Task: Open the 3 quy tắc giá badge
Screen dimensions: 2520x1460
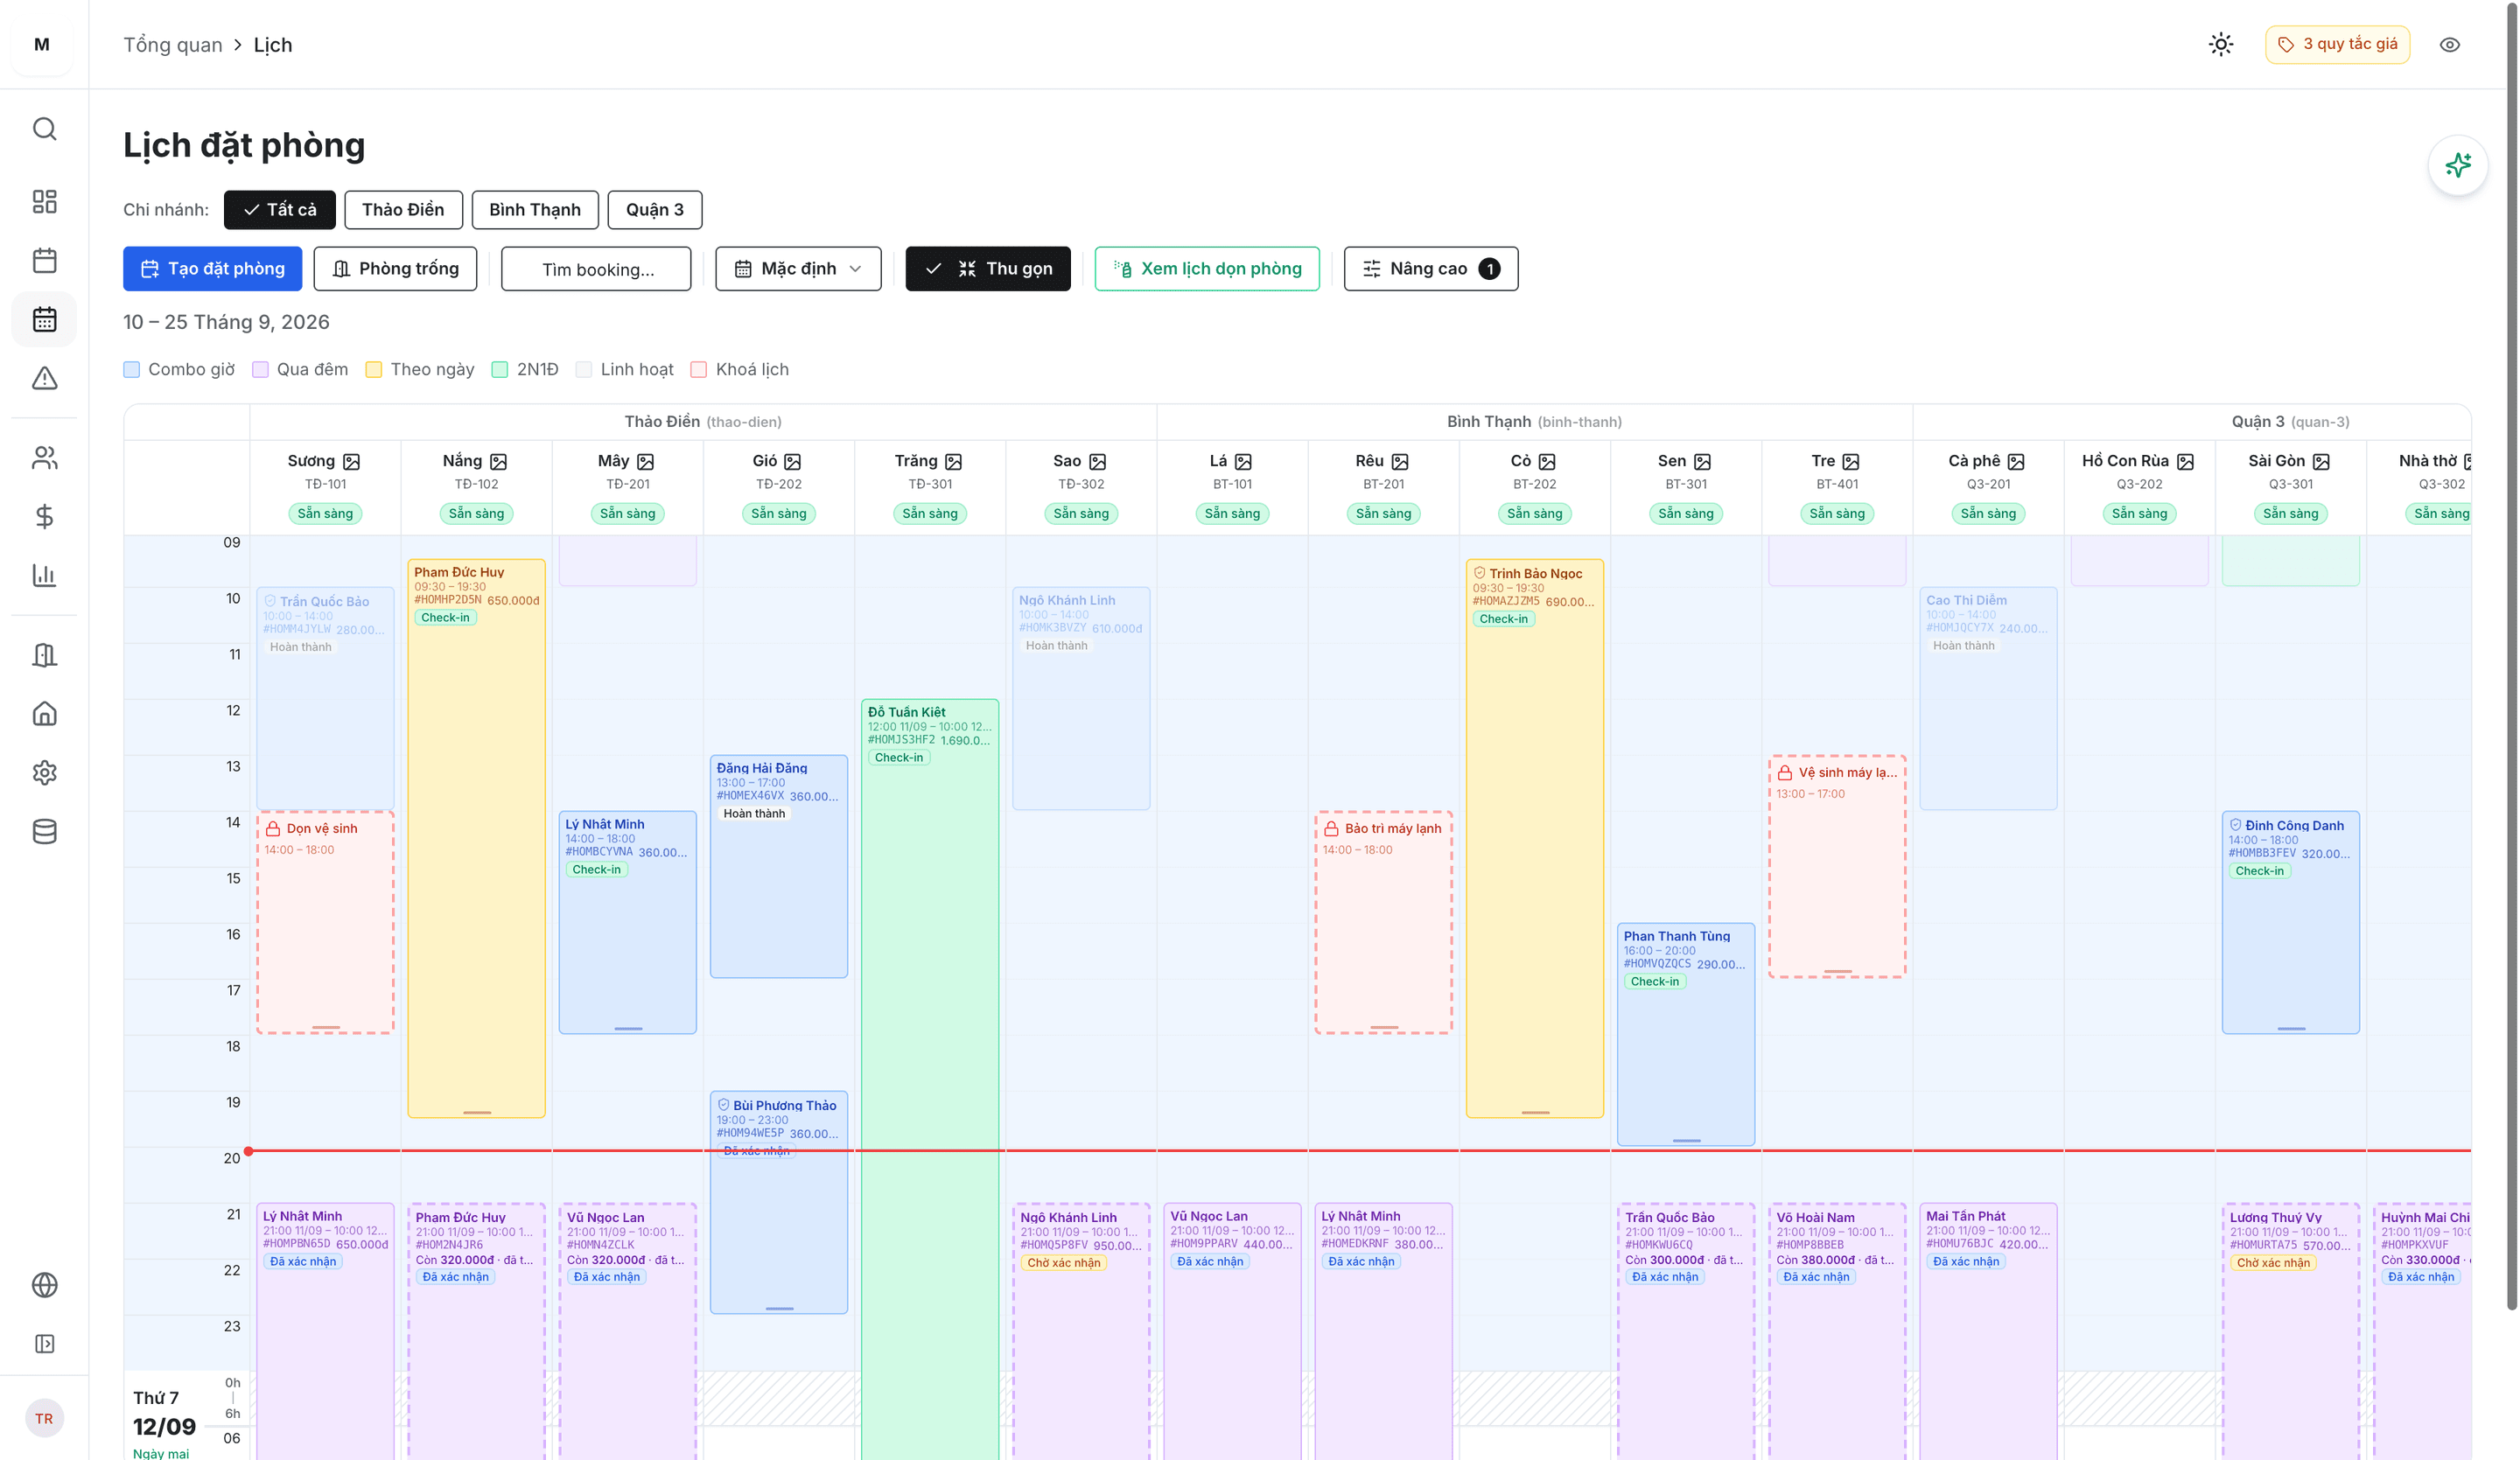Action: [2337, 44]
